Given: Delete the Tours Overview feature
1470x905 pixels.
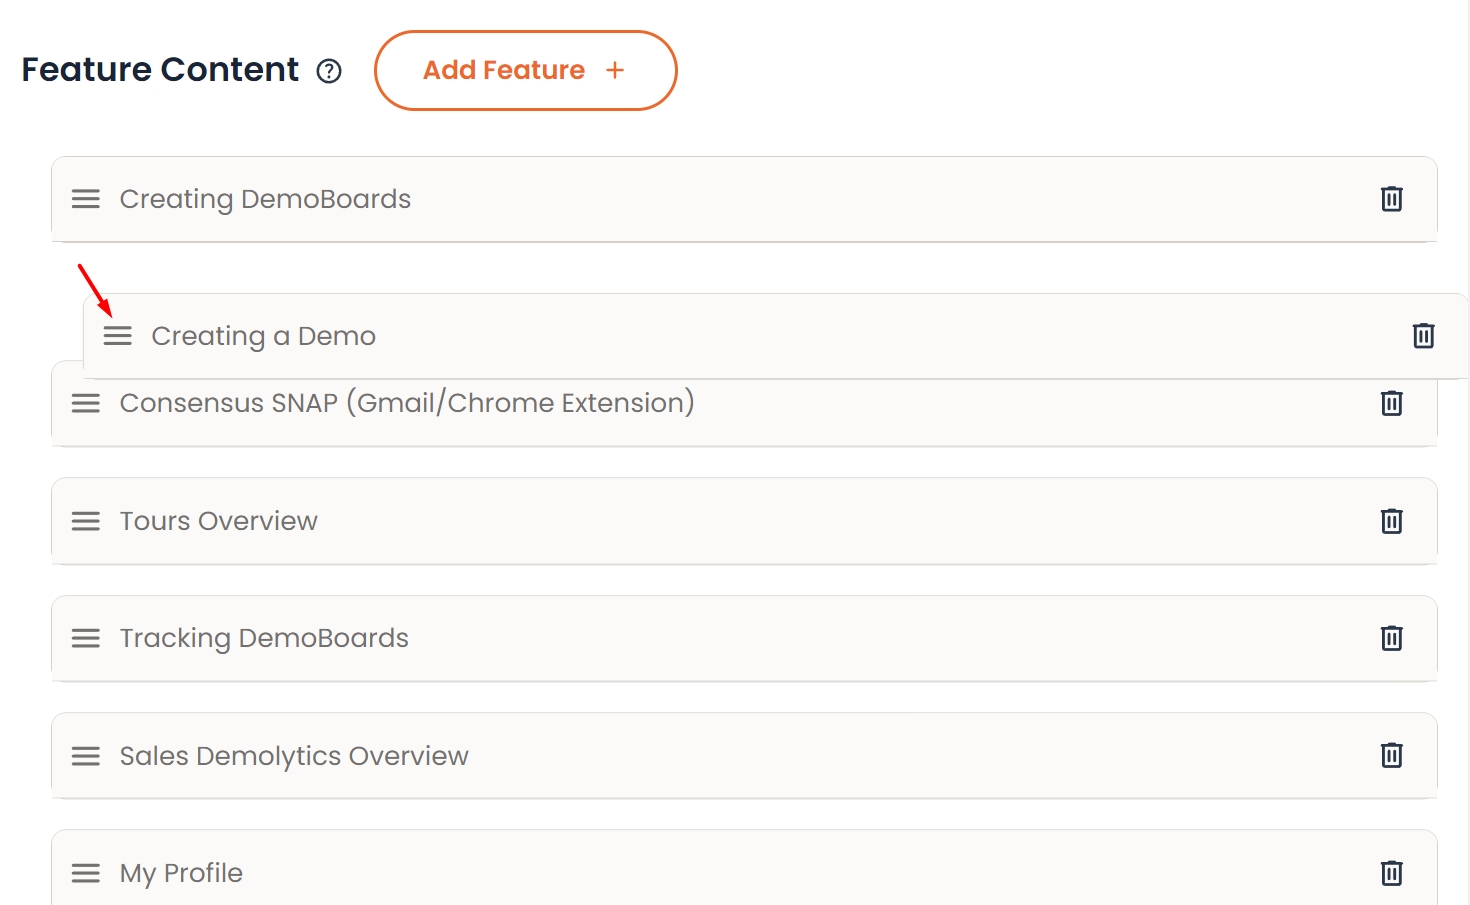Looking at the screenshot, I should 1391,521.
